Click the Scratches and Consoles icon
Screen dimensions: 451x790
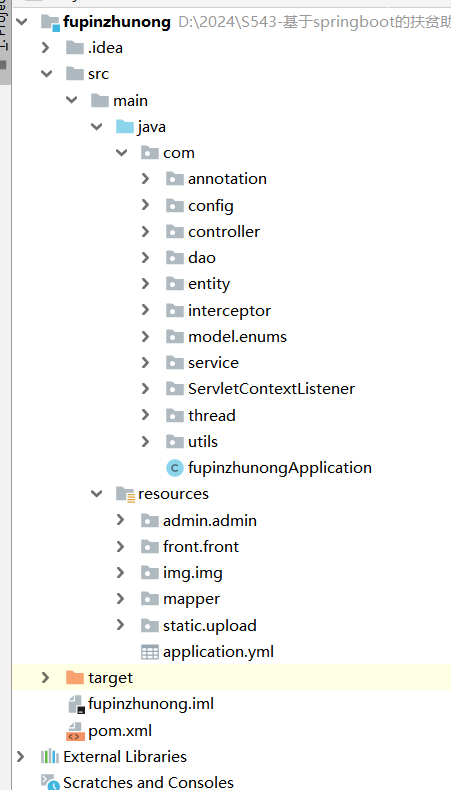pyautogui.click(x=50, y=782)
